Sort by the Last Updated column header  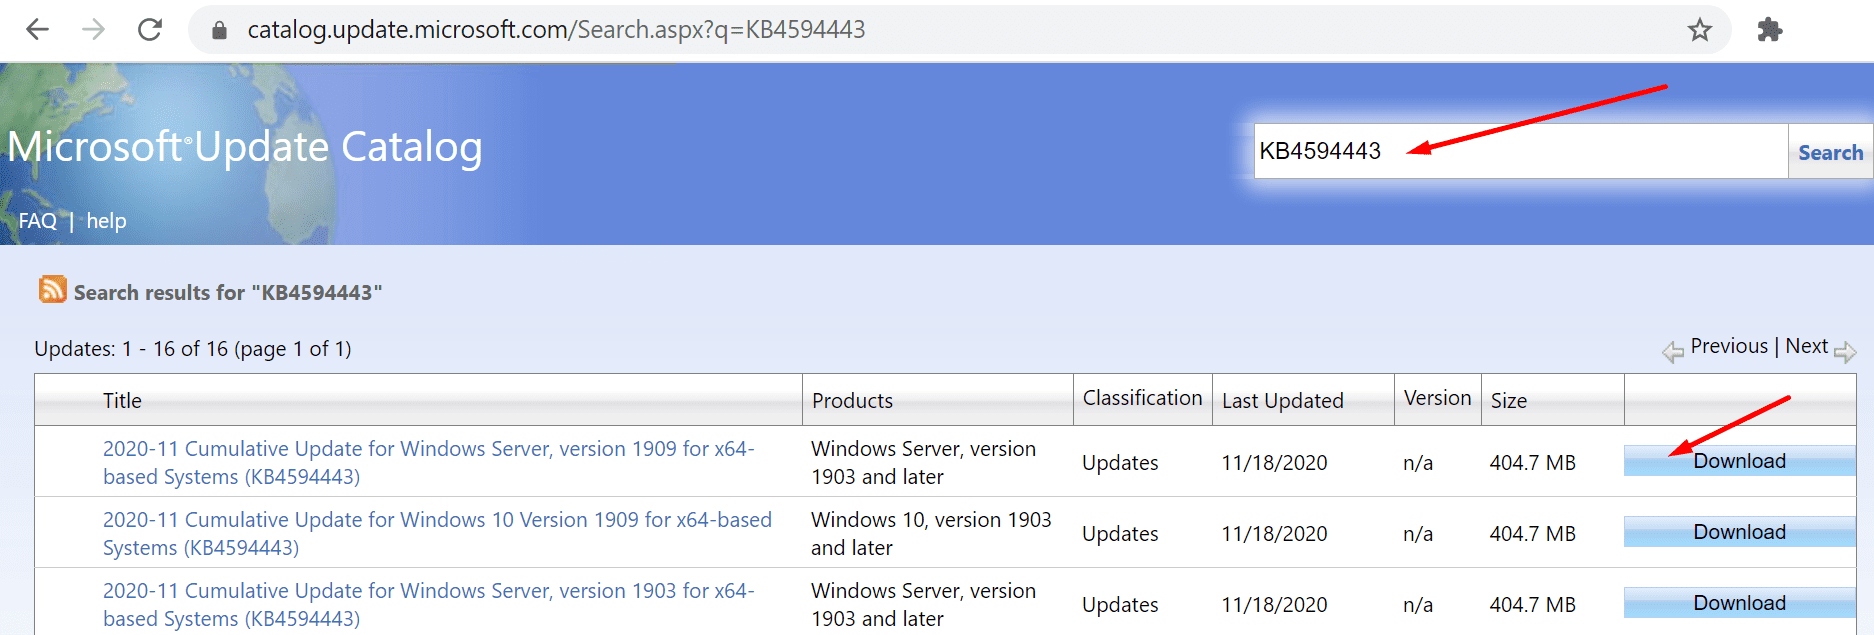pos(1283,401)
